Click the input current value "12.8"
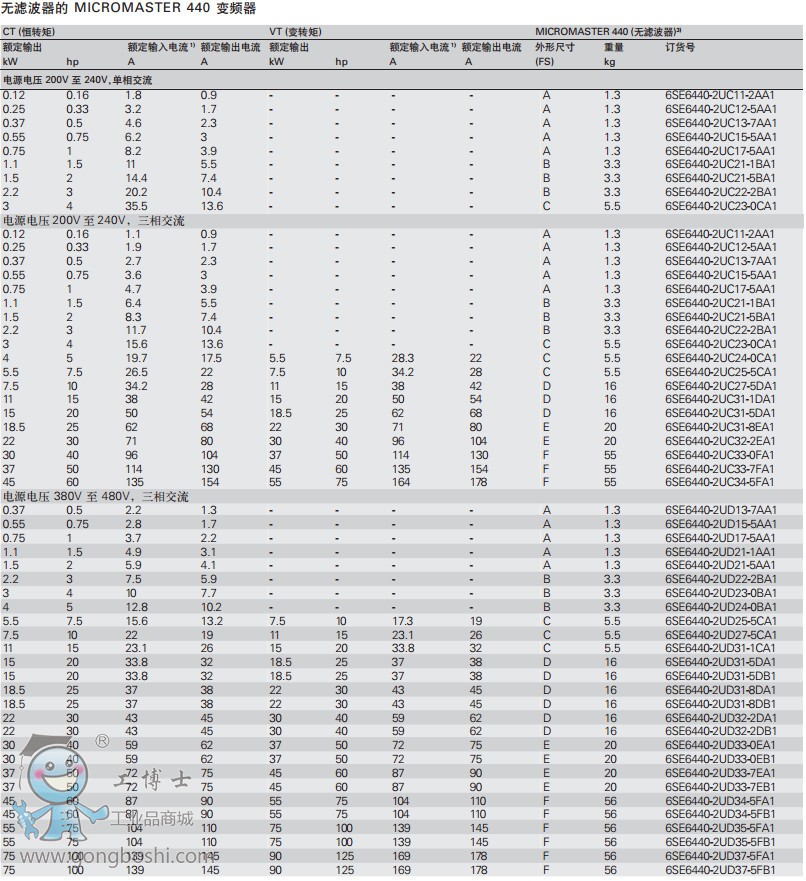Screen dimensions: 806x881 click(x=136, y=607)
